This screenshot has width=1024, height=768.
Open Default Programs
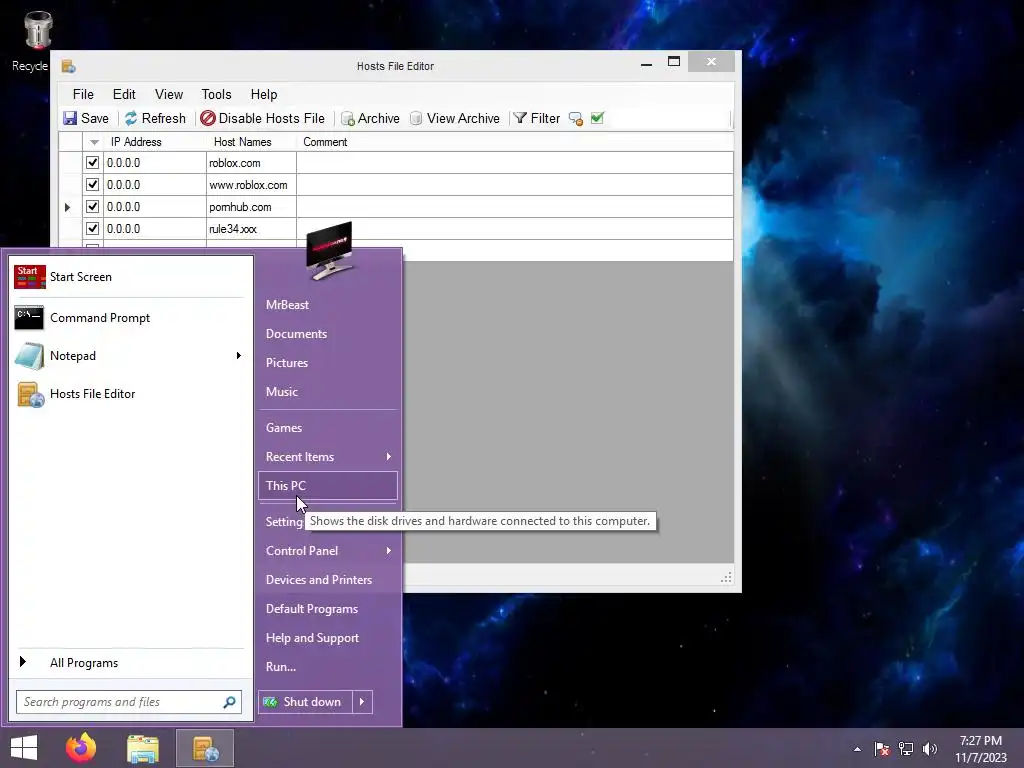tap(328, 609)
